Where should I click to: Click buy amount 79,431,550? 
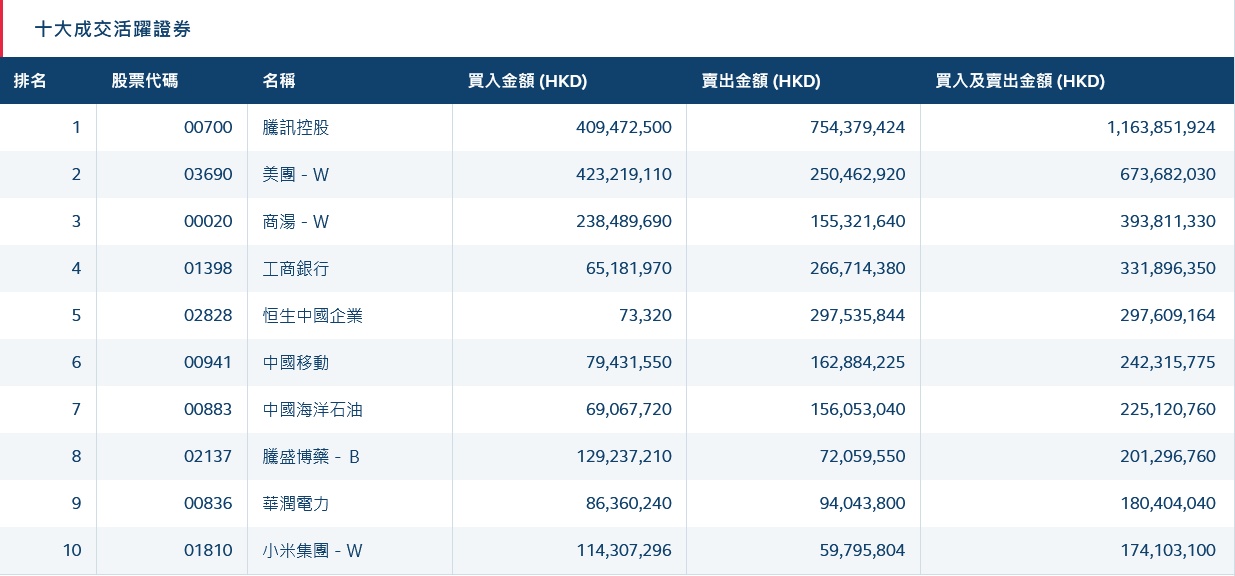629,362
